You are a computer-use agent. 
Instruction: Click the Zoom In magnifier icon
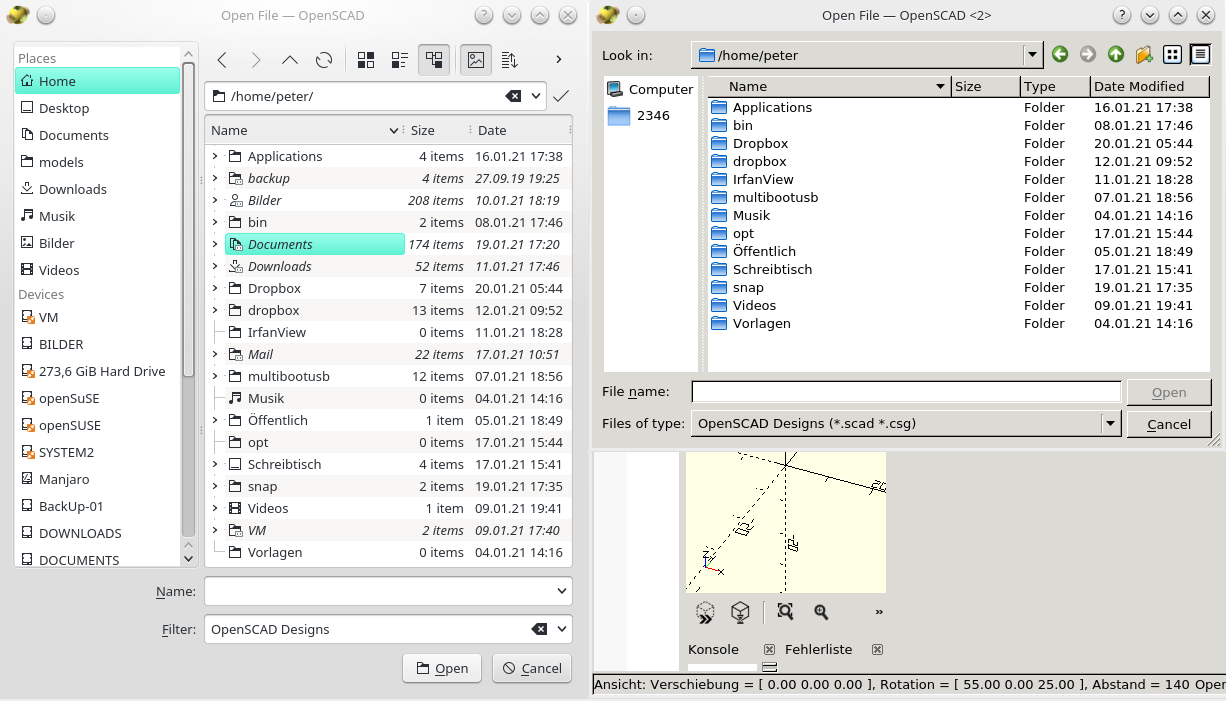821,612
